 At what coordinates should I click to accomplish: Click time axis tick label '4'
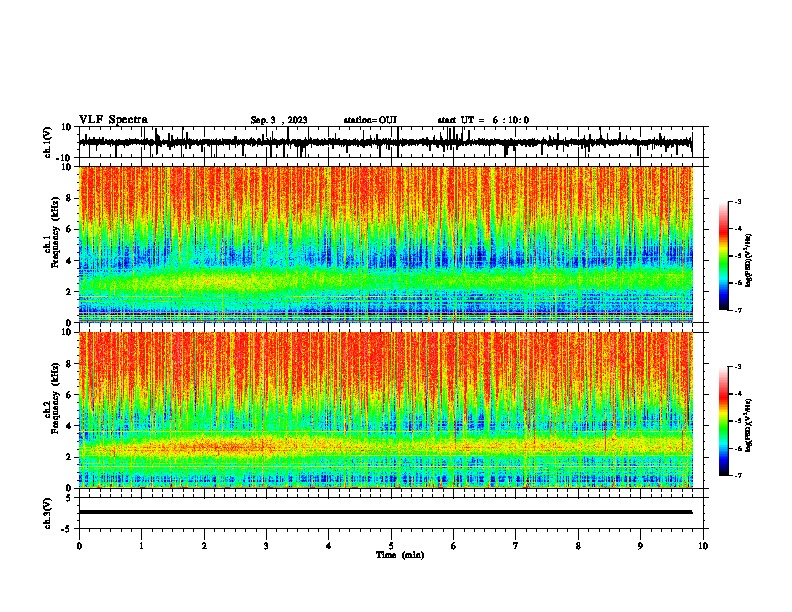point(329,546)
